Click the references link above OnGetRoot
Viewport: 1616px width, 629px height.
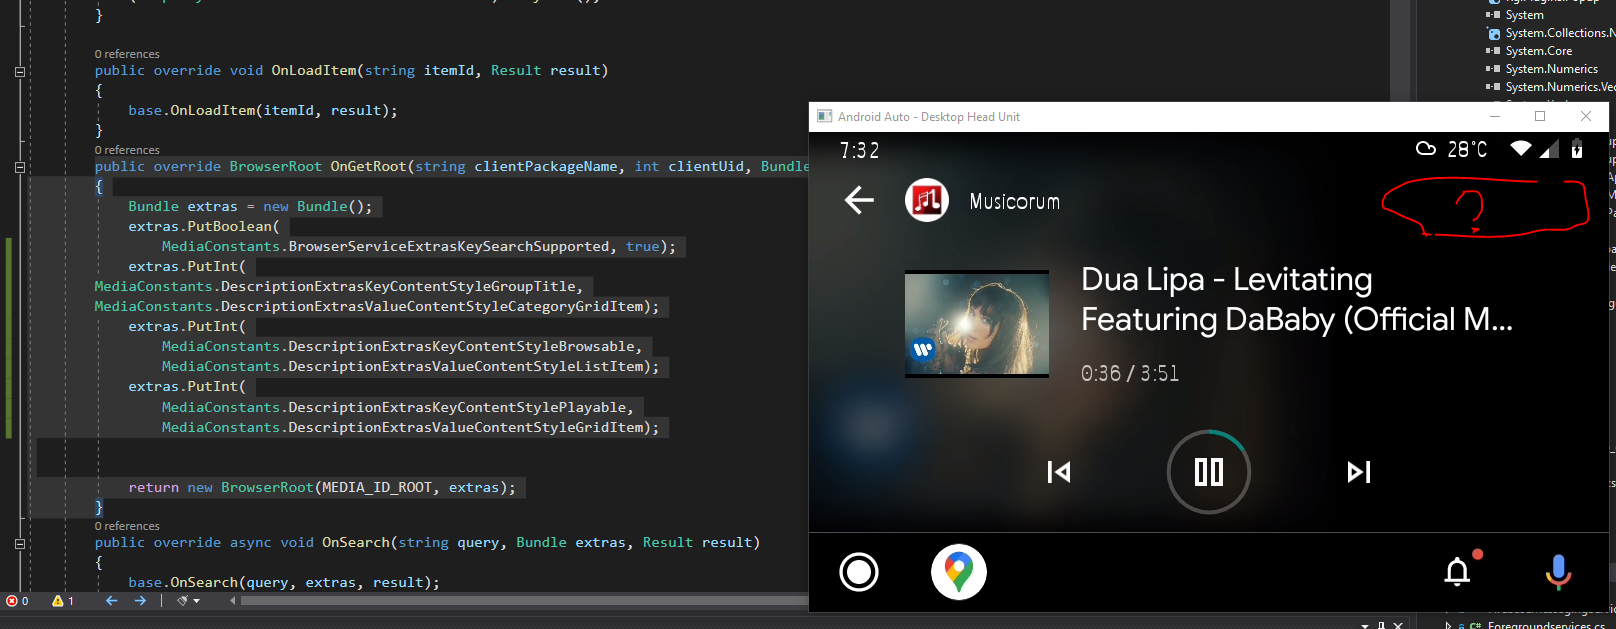[127, 150]
